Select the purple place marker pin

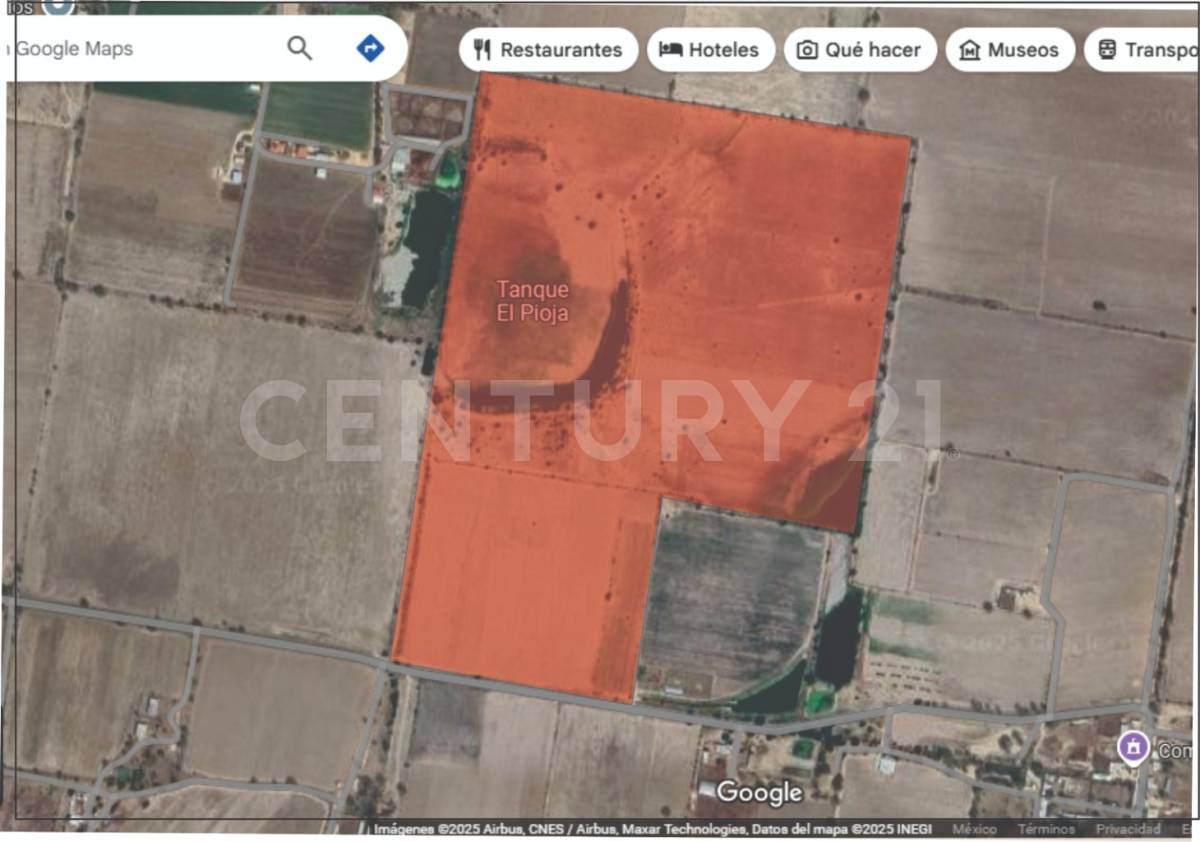[1132, 747]
